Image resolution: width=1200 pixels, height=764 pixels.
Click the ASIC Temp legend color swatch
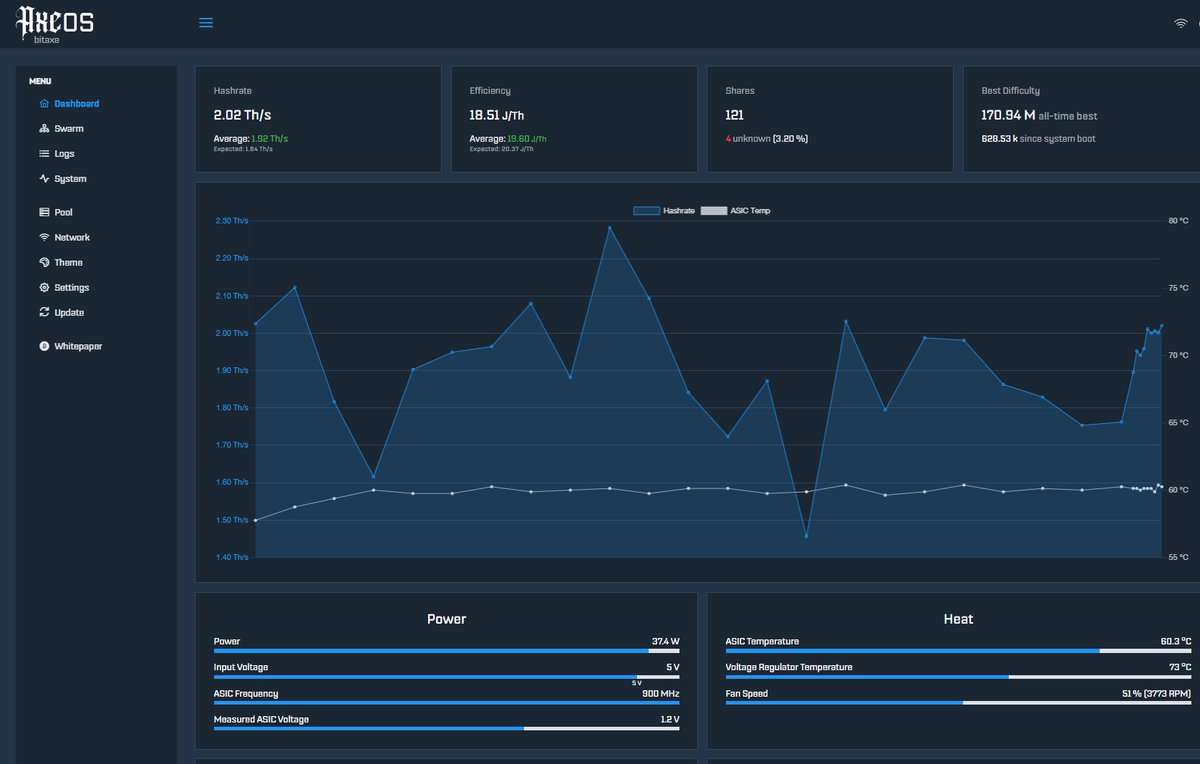click(714, 211)
